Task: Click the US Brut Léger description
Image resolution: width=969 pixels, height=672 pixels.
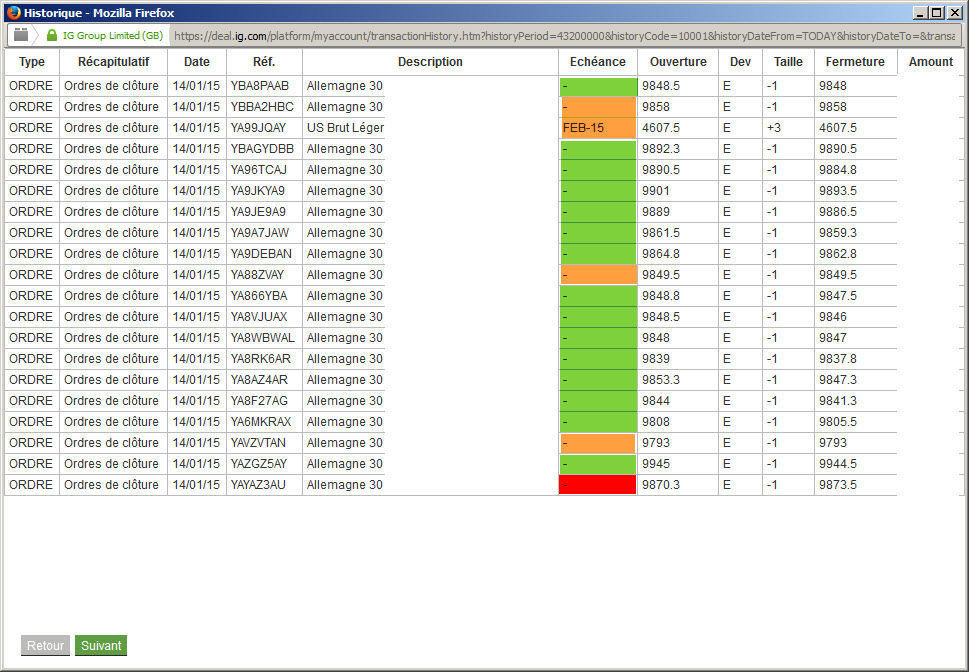Action: [x=345, y=128]
